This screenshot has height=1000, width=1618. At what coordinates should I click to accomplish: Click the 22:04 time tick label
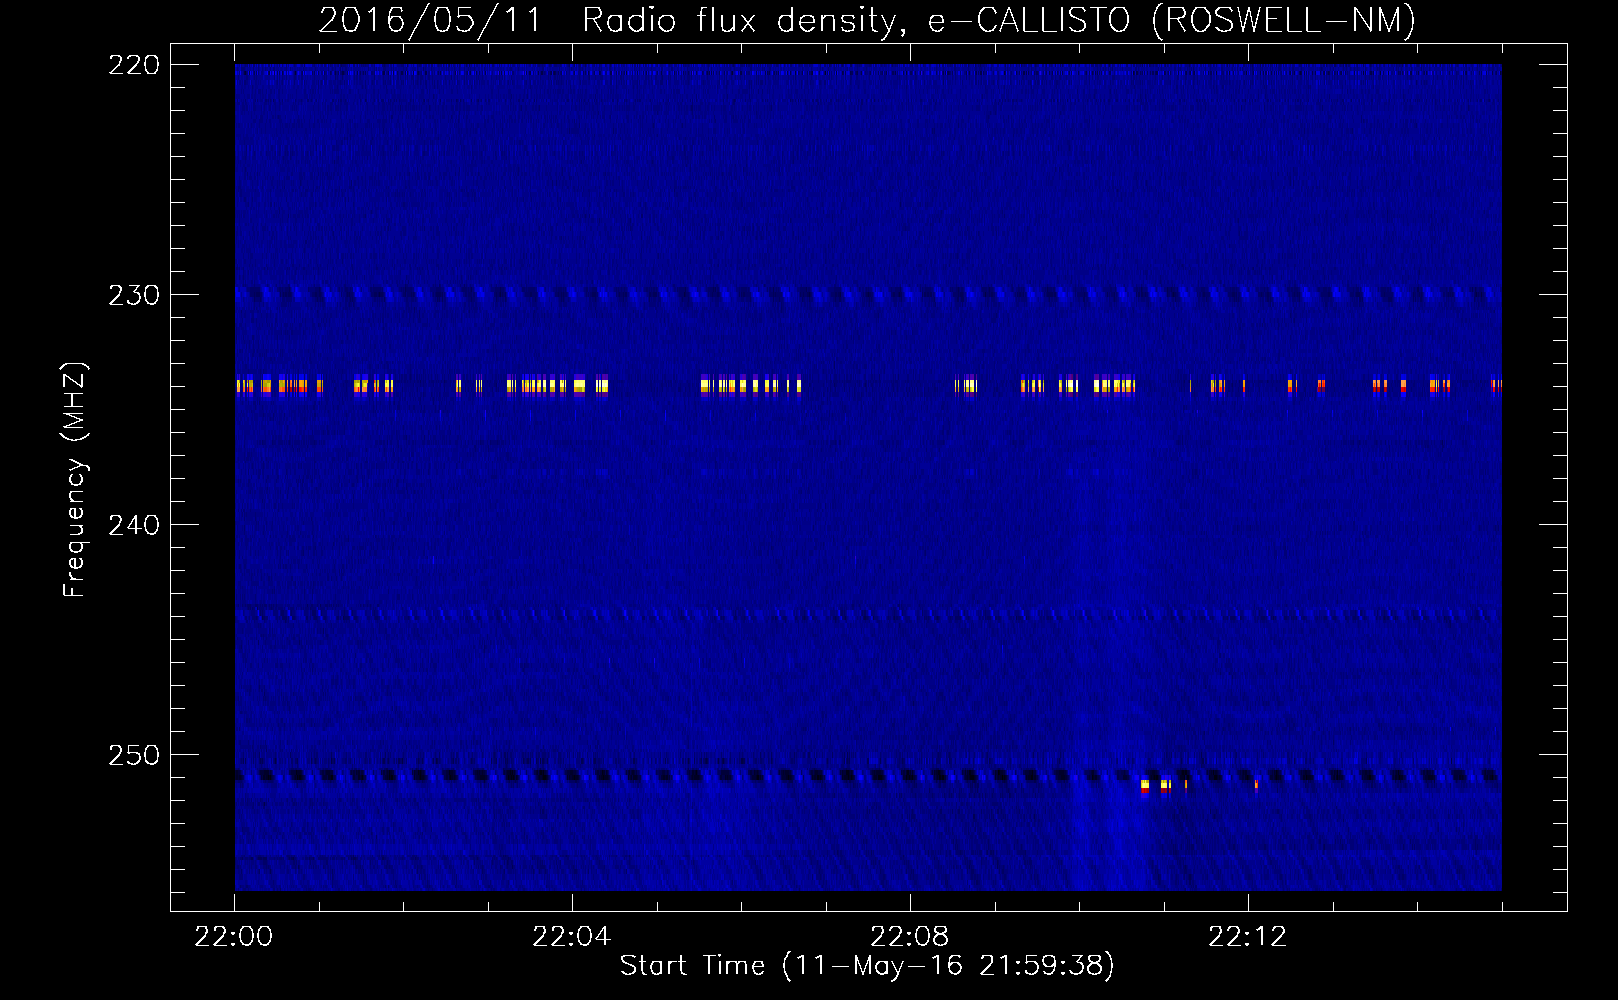coord(572,937)
